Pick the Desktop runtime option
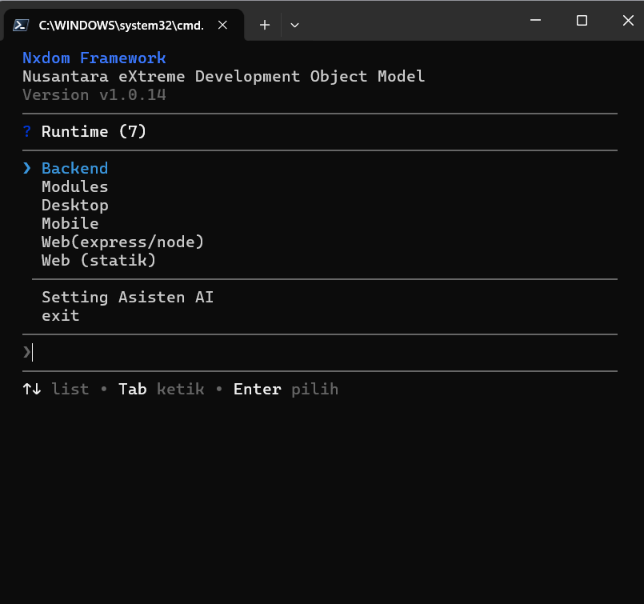 (75, 205)
